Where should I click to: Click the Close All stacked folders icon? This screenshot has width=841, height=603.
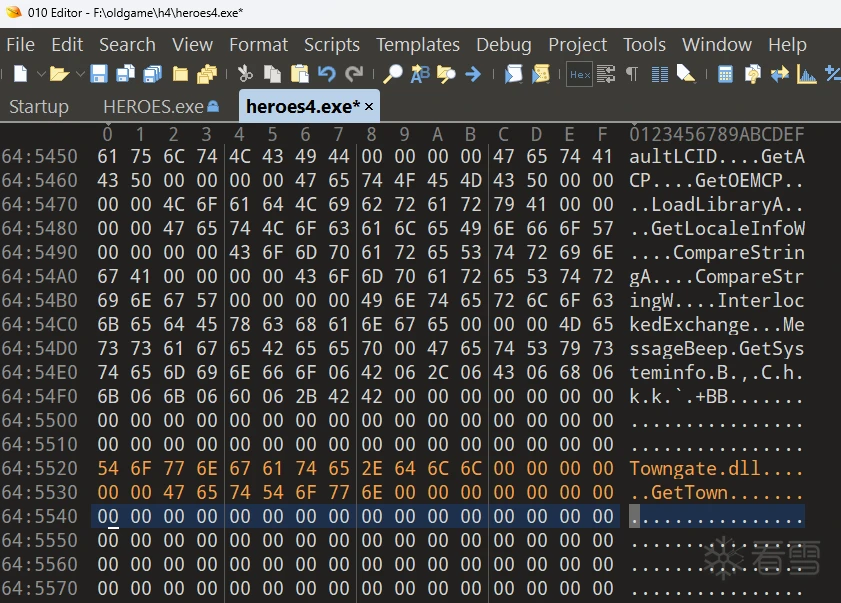(206, 74)
